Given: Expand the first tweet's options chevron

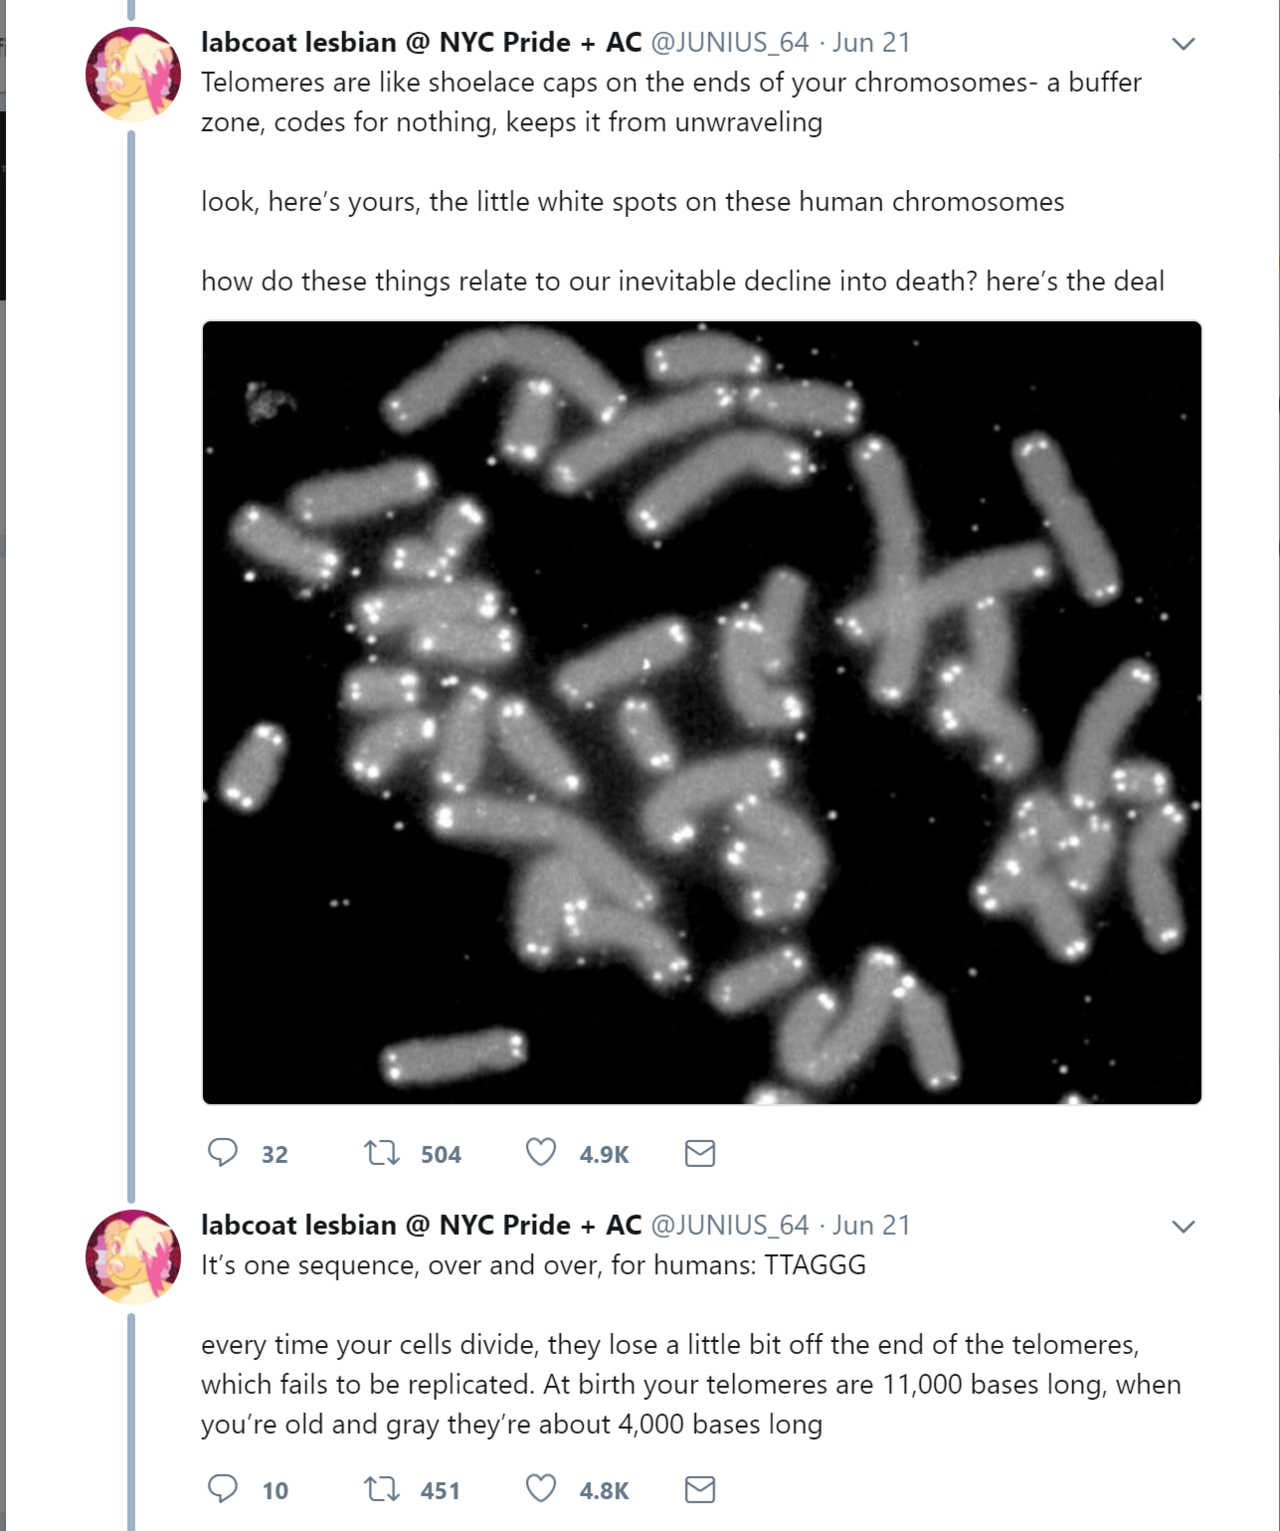Looking at the screenshot, I should pyautogui.click(x=1183, y=44).
